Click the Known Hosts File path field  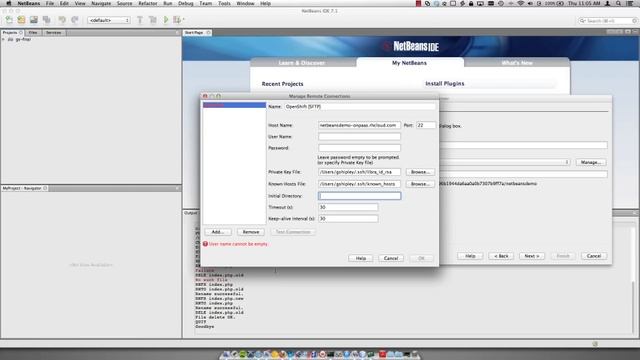point(359,184)
